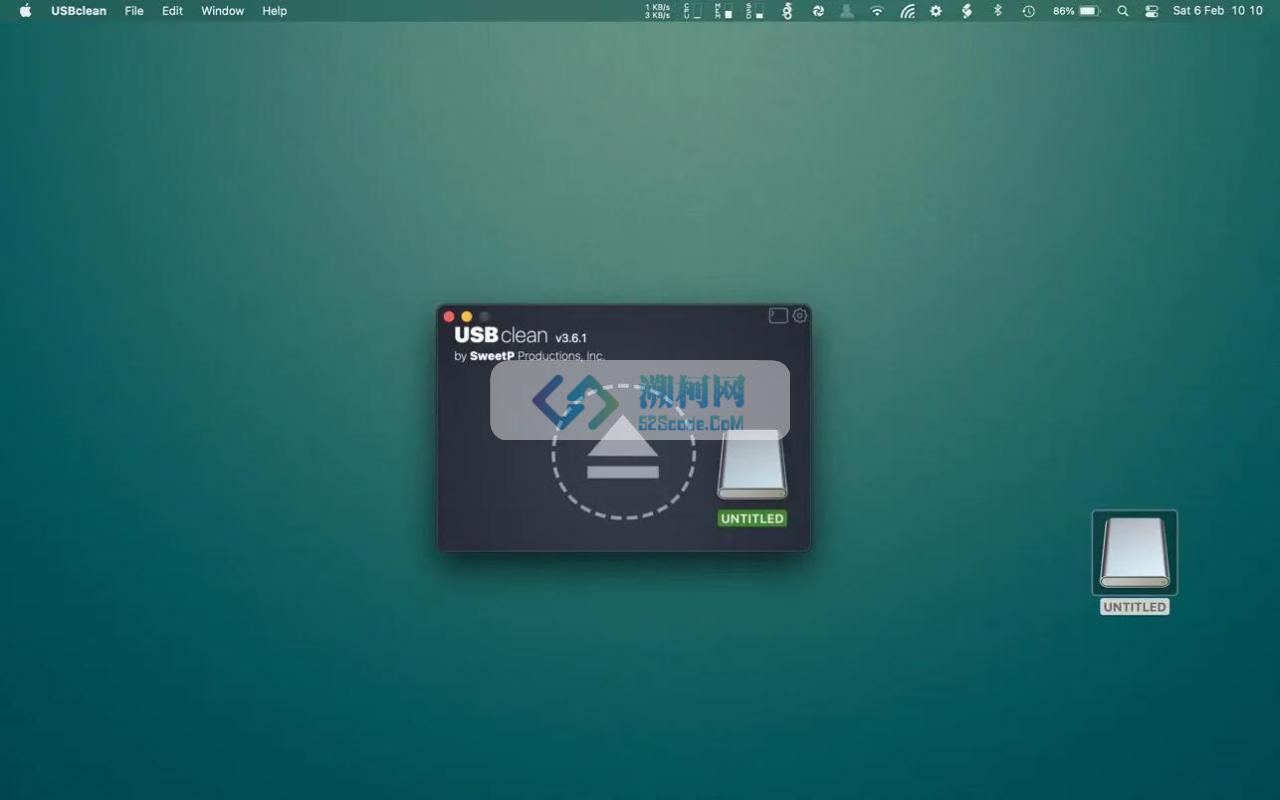Image resolution: width=1280 pixels, height=800 pixels.
Task: Open Control Center in the menu bar
Action: click(x=1152, y=11)
